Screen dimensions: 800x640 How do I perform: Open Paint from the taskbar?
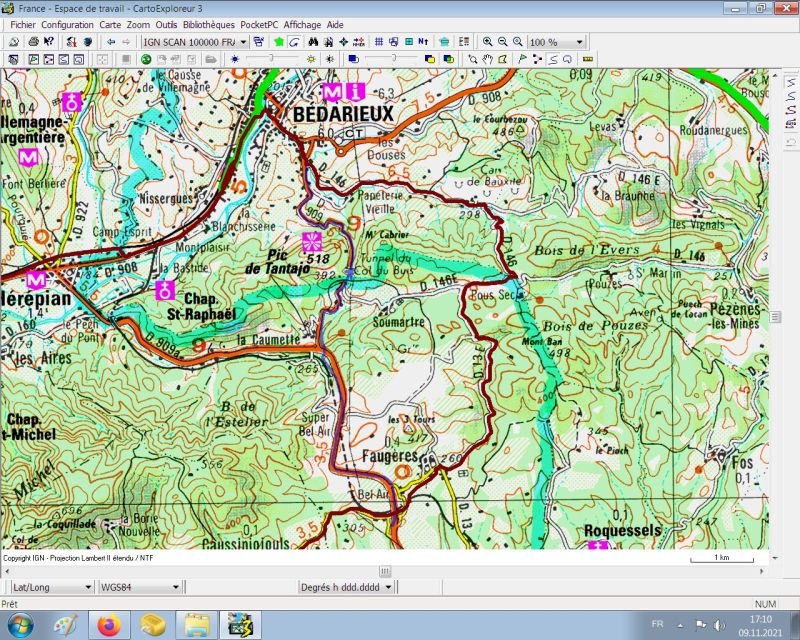pyautogui.click(x=66, y=625)
